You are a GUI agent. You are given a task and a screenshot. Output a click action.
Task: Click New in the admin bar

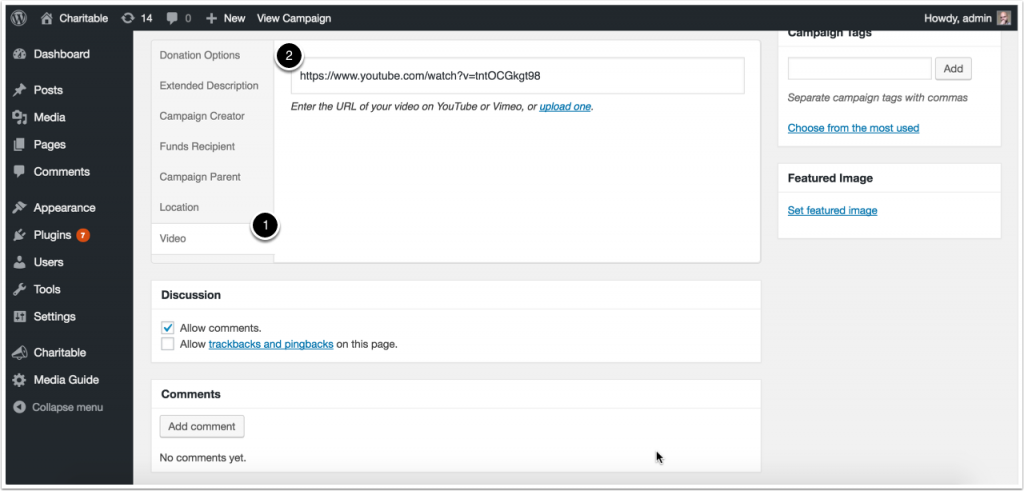click(234, 18)
